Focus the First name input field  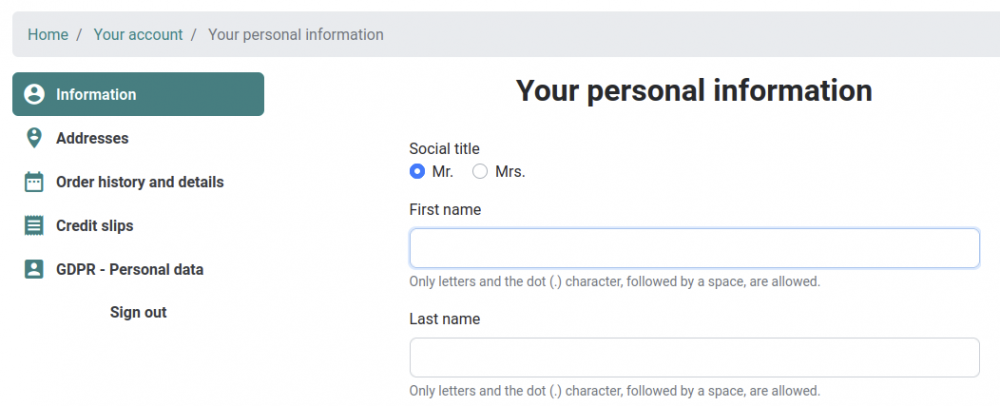click(694, 248)
